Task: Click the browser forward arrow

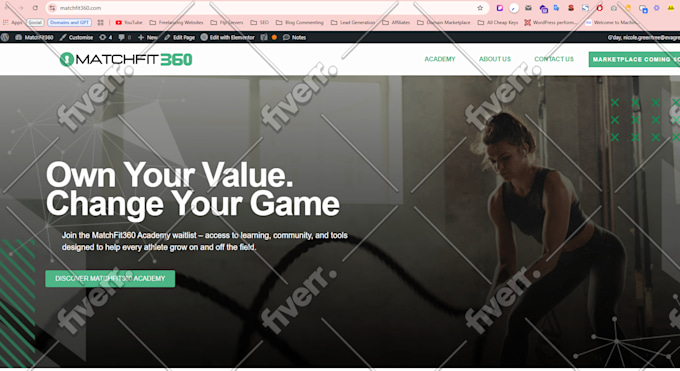Action: pyautogui.click(x=21, y=8)
